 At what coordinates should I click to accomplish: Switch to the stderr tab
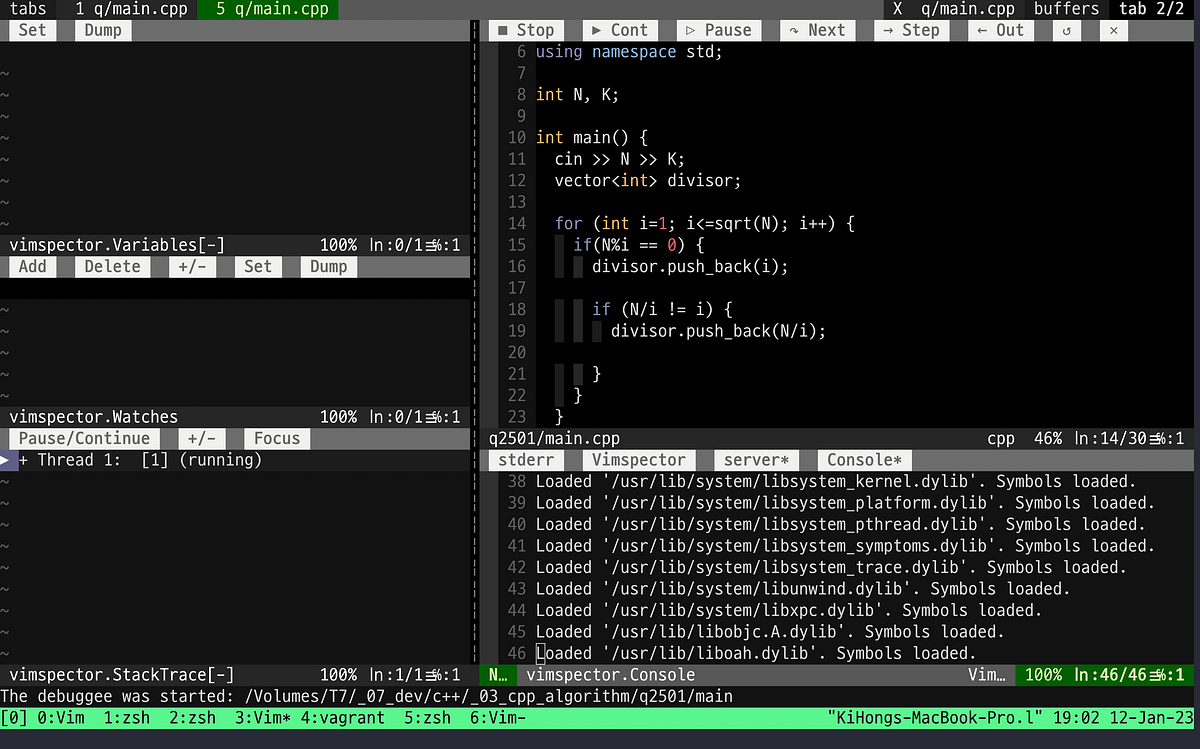525,459
